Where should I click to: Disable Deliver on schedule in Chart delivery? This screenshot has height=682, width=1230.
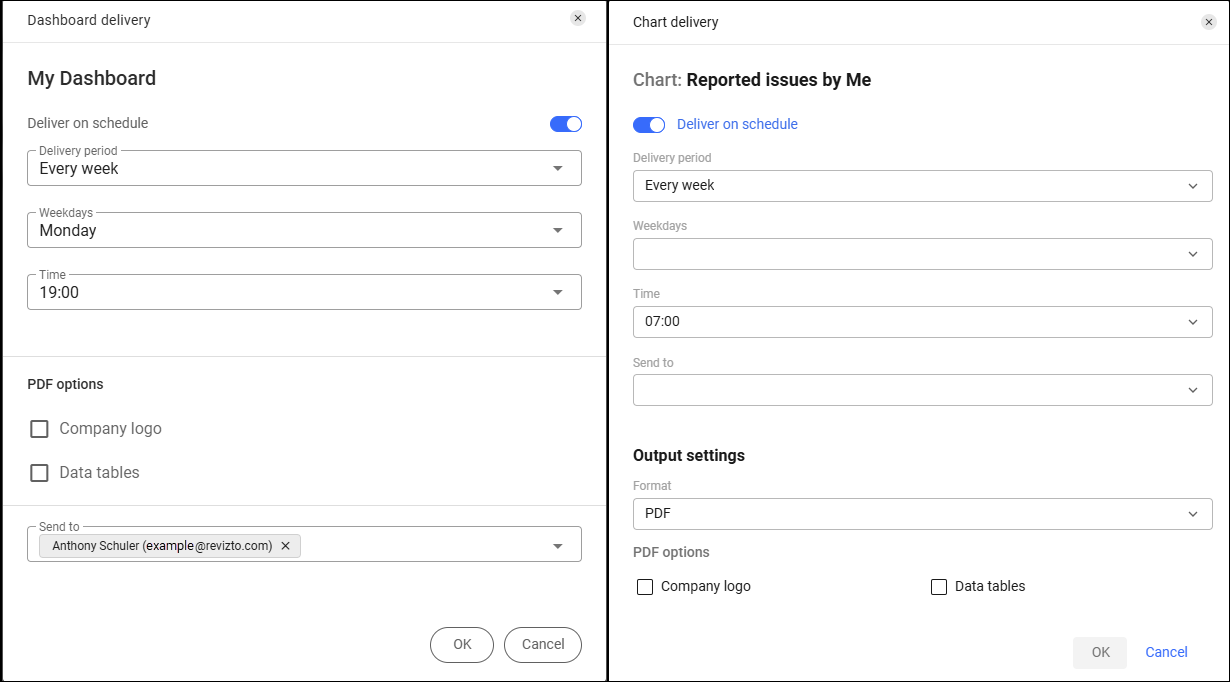coord(649,125)
